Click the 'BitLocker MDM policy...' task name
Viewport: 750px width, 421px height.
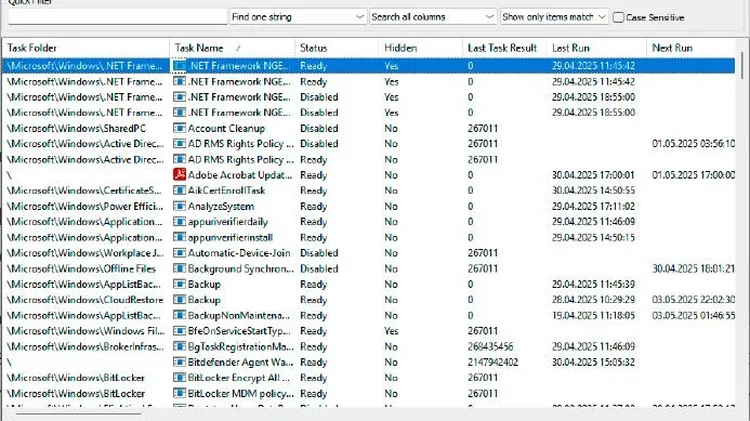pos(241,393)
